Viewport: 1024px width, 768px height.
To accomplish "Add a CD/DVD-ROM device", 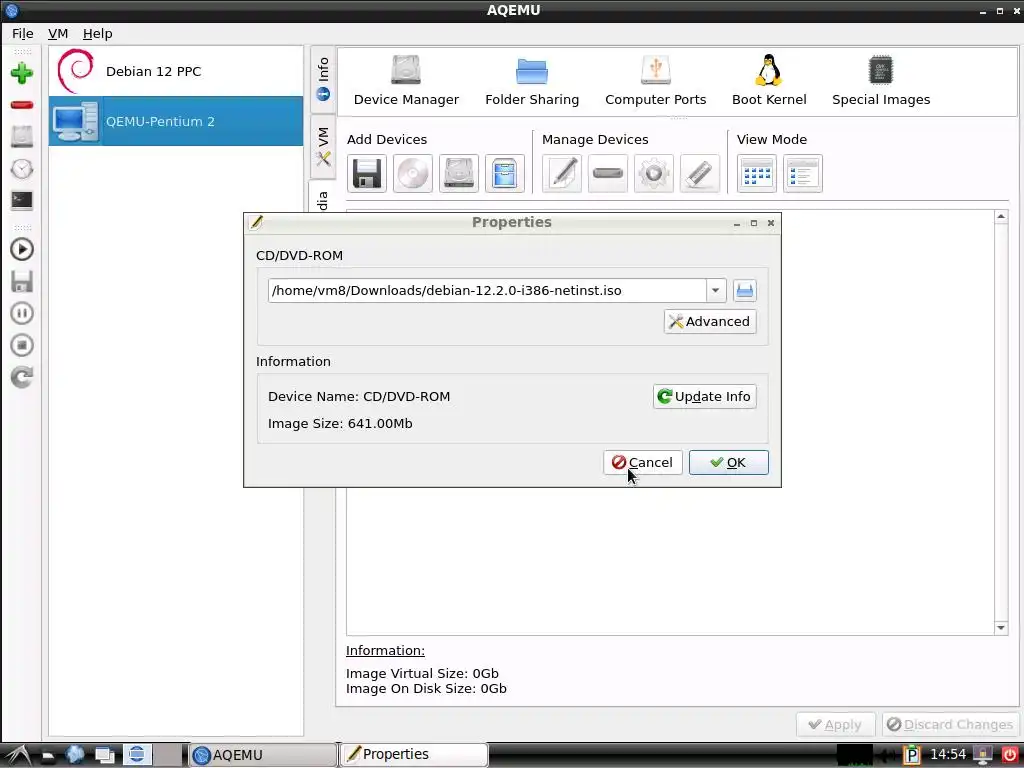I will coord(413,174).
